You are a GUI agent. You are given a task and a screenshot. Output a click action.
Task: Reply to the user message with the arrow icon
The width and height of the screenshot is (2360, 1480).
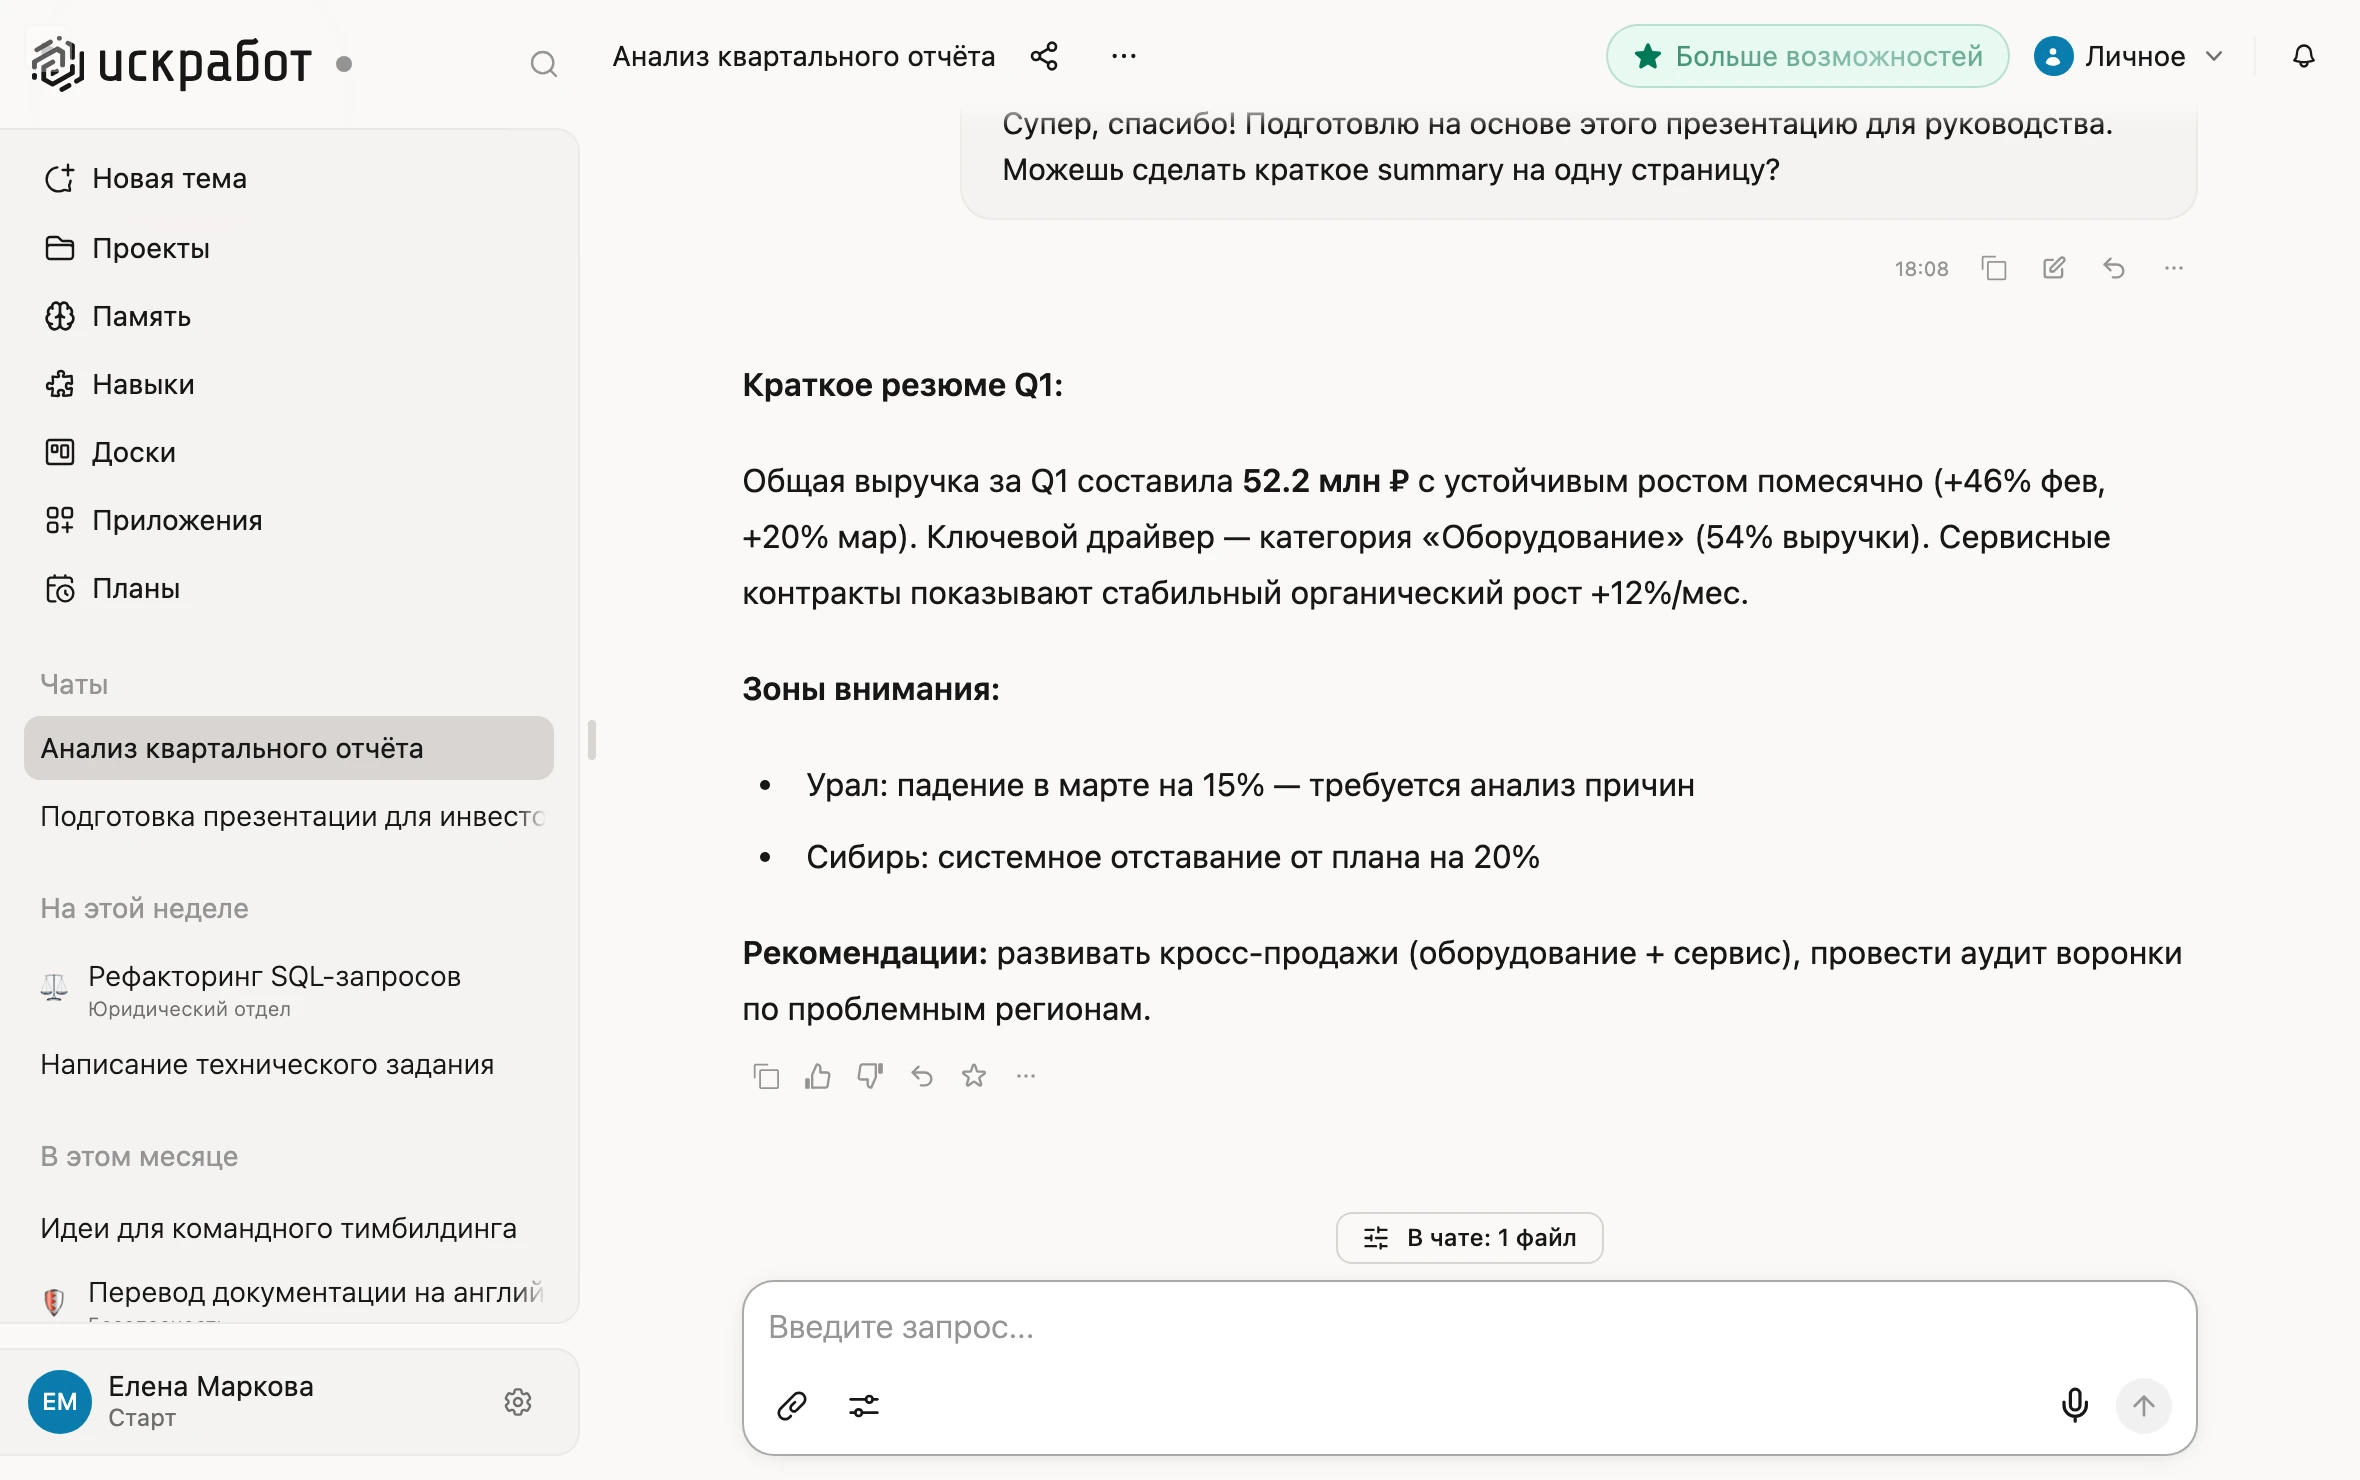(2114, 268)
